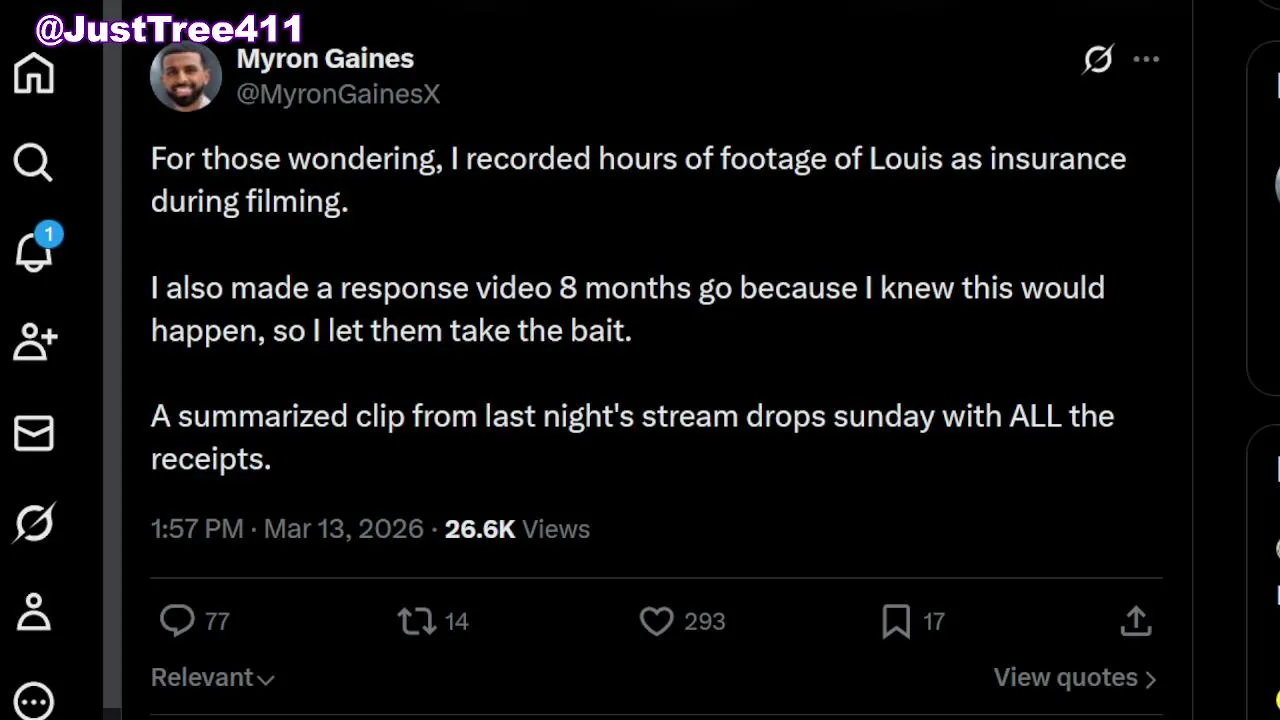The image size is (1280, 720).
Task: Expand the Relevant reply sort dropdown
Action: pos(212,678)
